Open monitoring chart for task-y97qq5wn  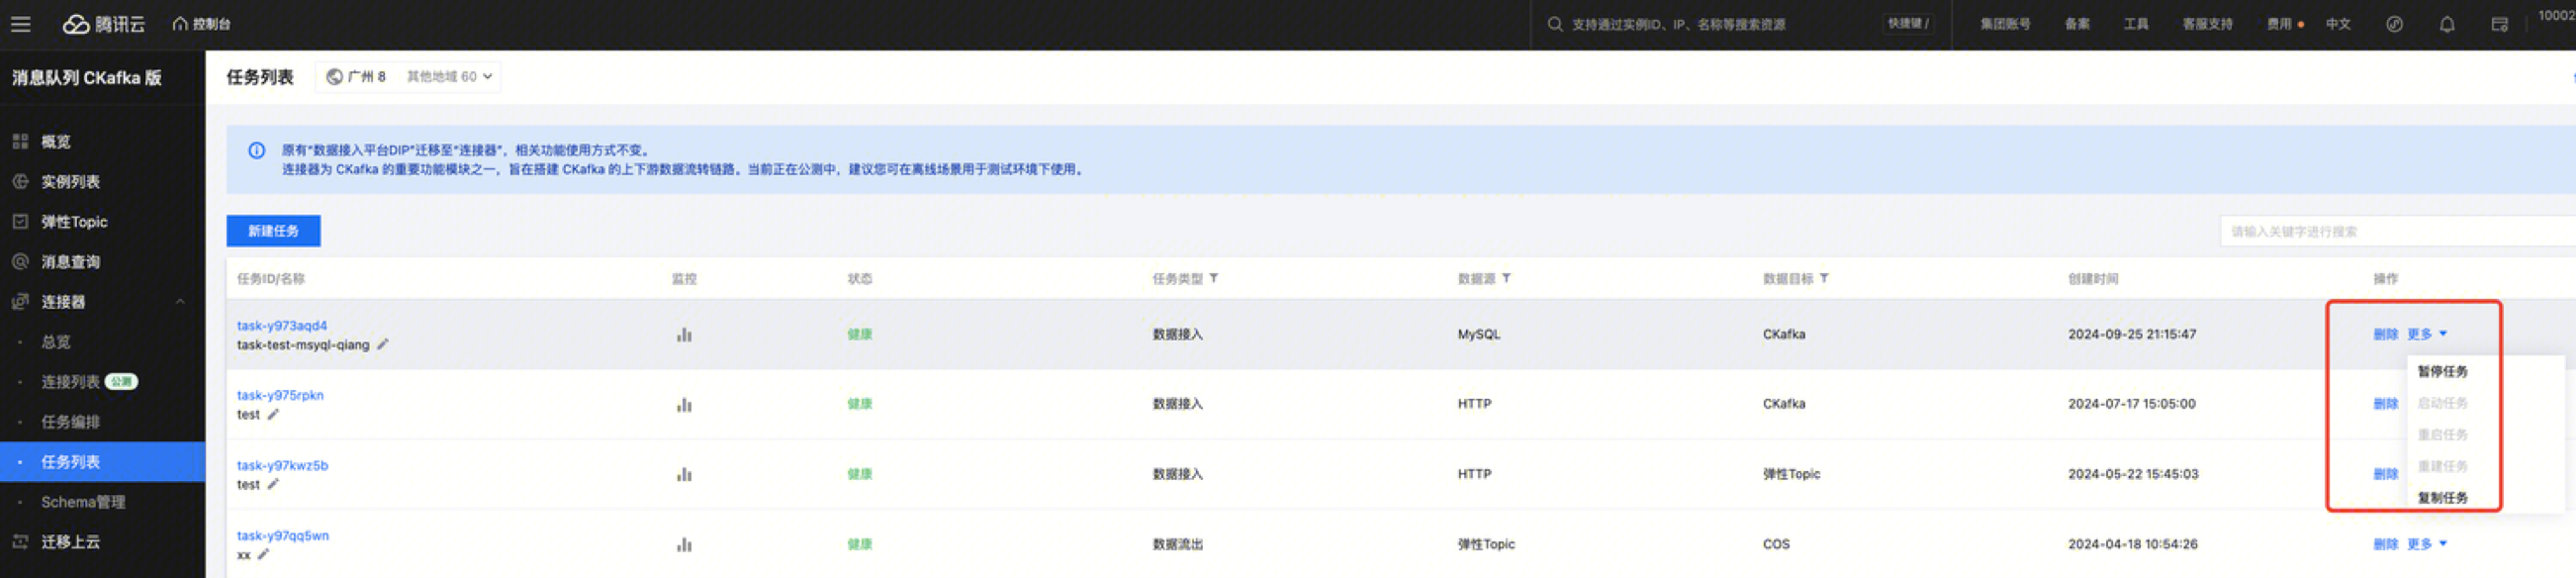[684, 545]
